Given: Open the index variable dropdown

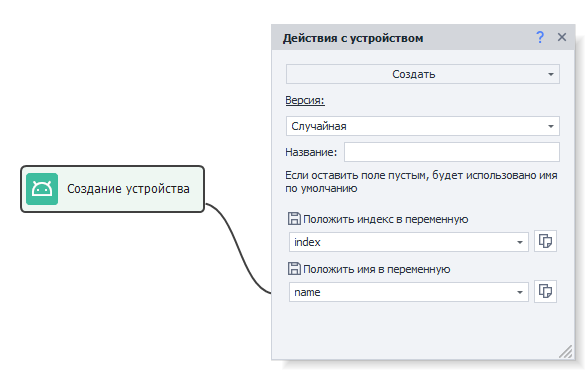Looking at the screenshot, I should [x=409, y=242].
